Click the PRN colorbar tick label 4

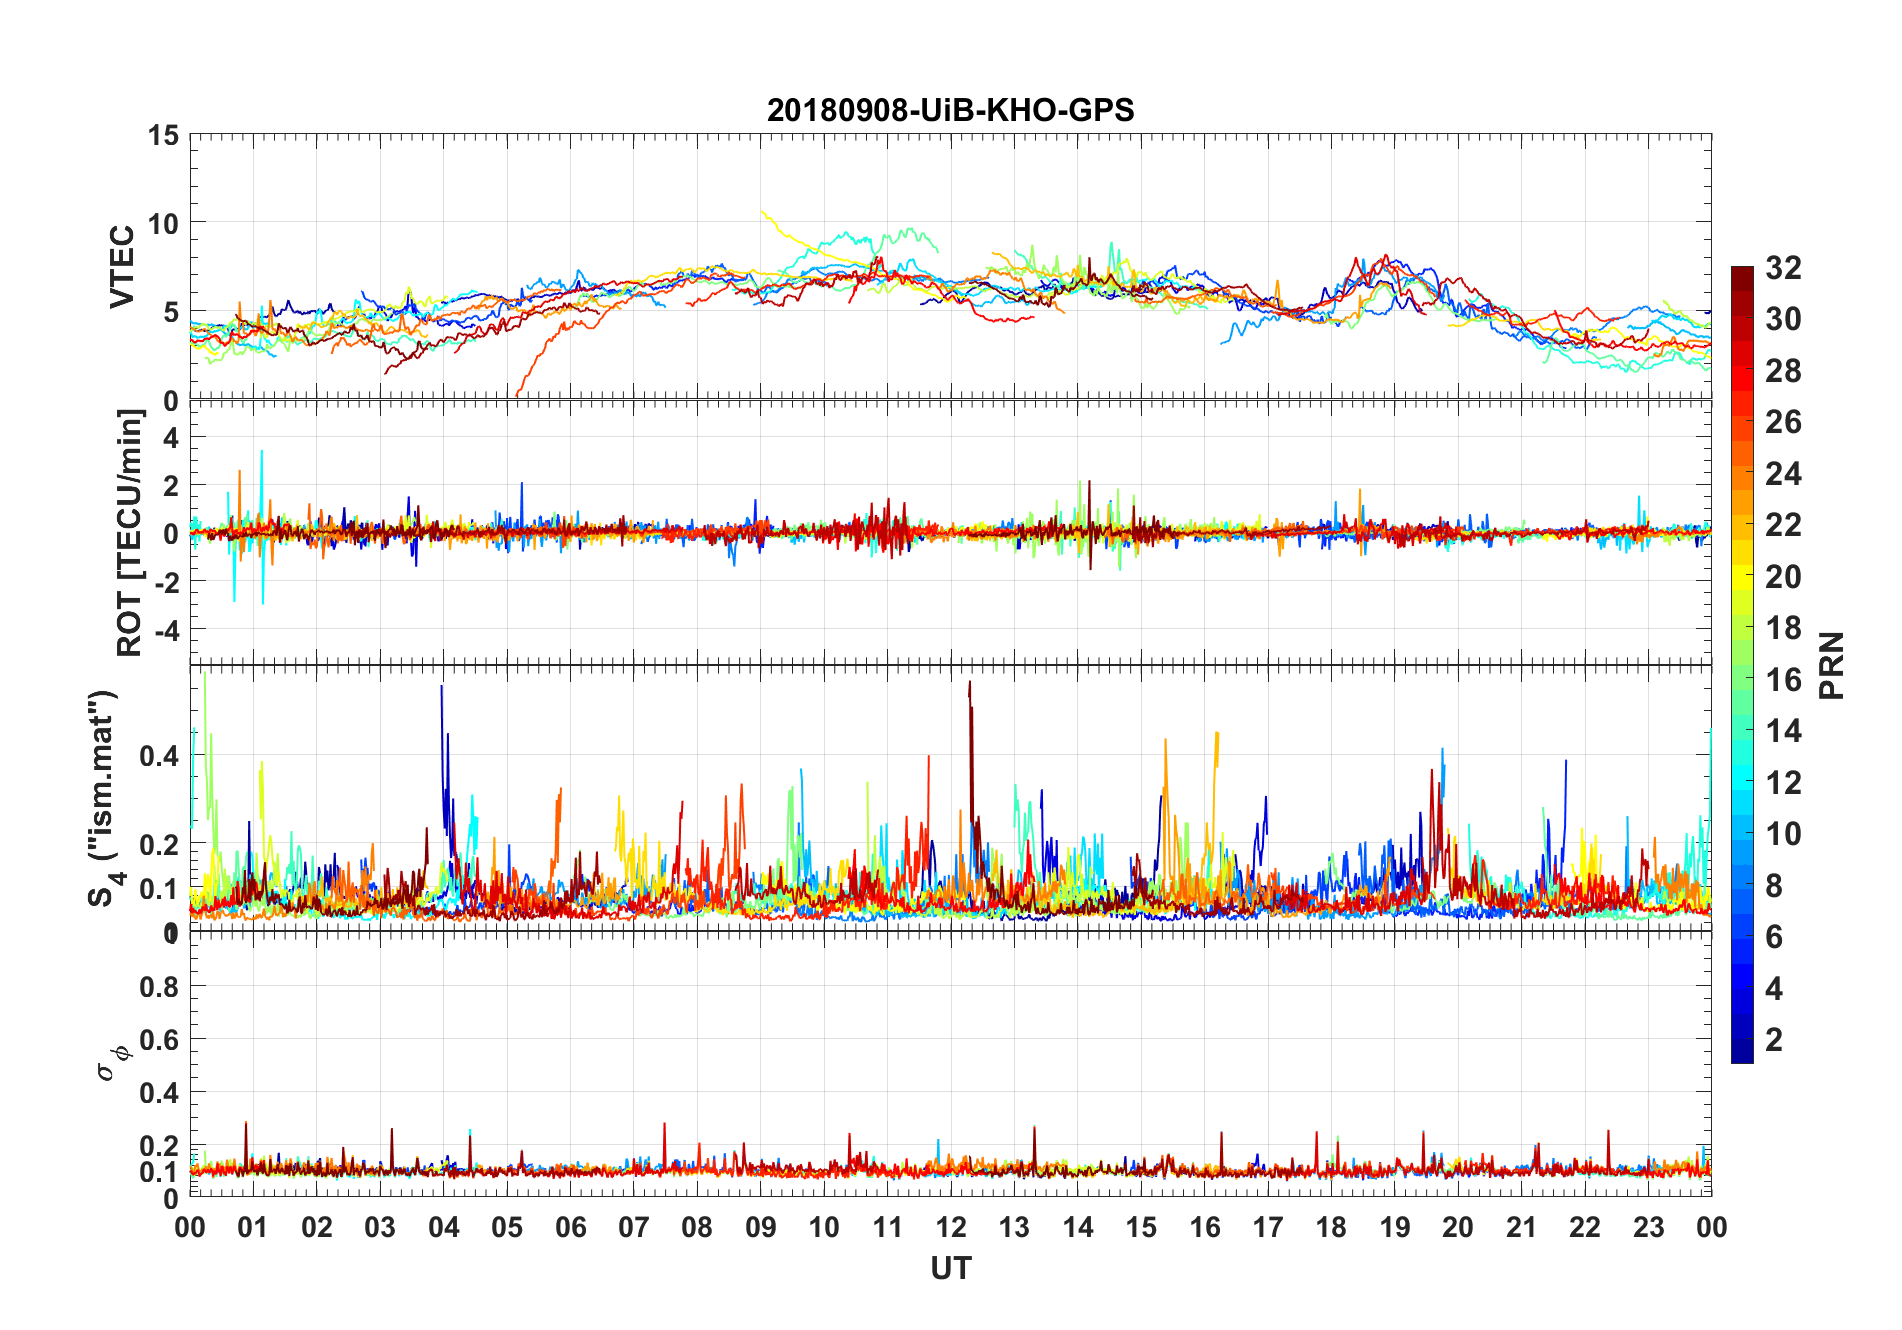tap(1774, 989)
